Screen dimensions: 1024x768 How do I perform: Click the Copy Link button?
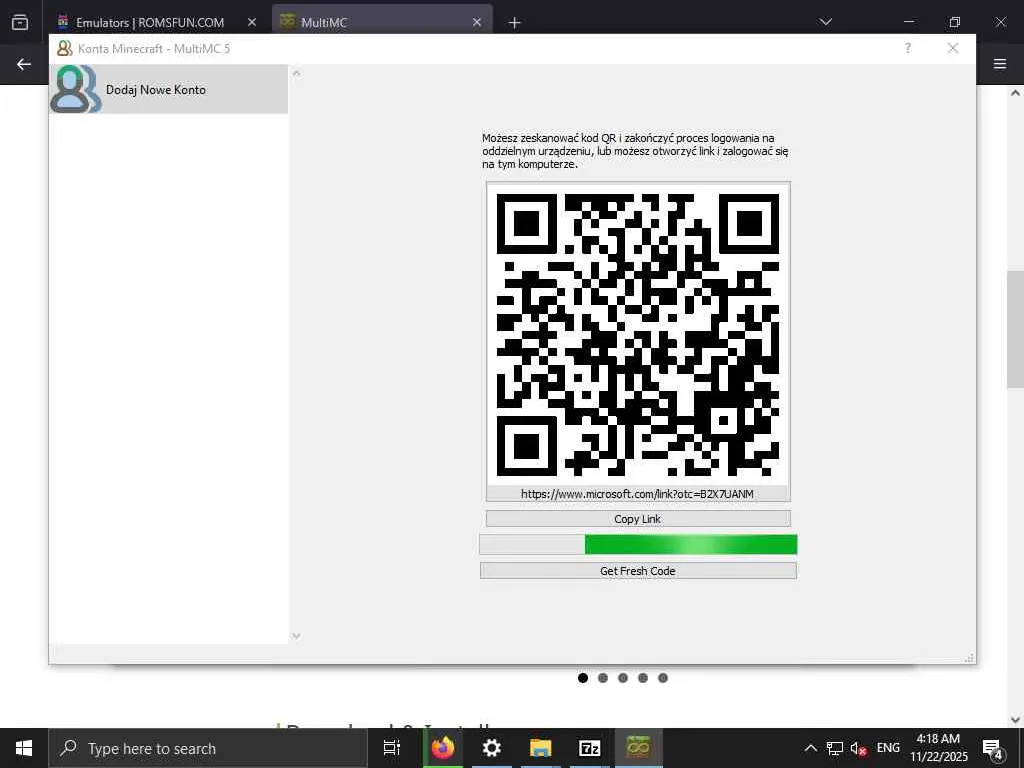(x=638, y=519)
